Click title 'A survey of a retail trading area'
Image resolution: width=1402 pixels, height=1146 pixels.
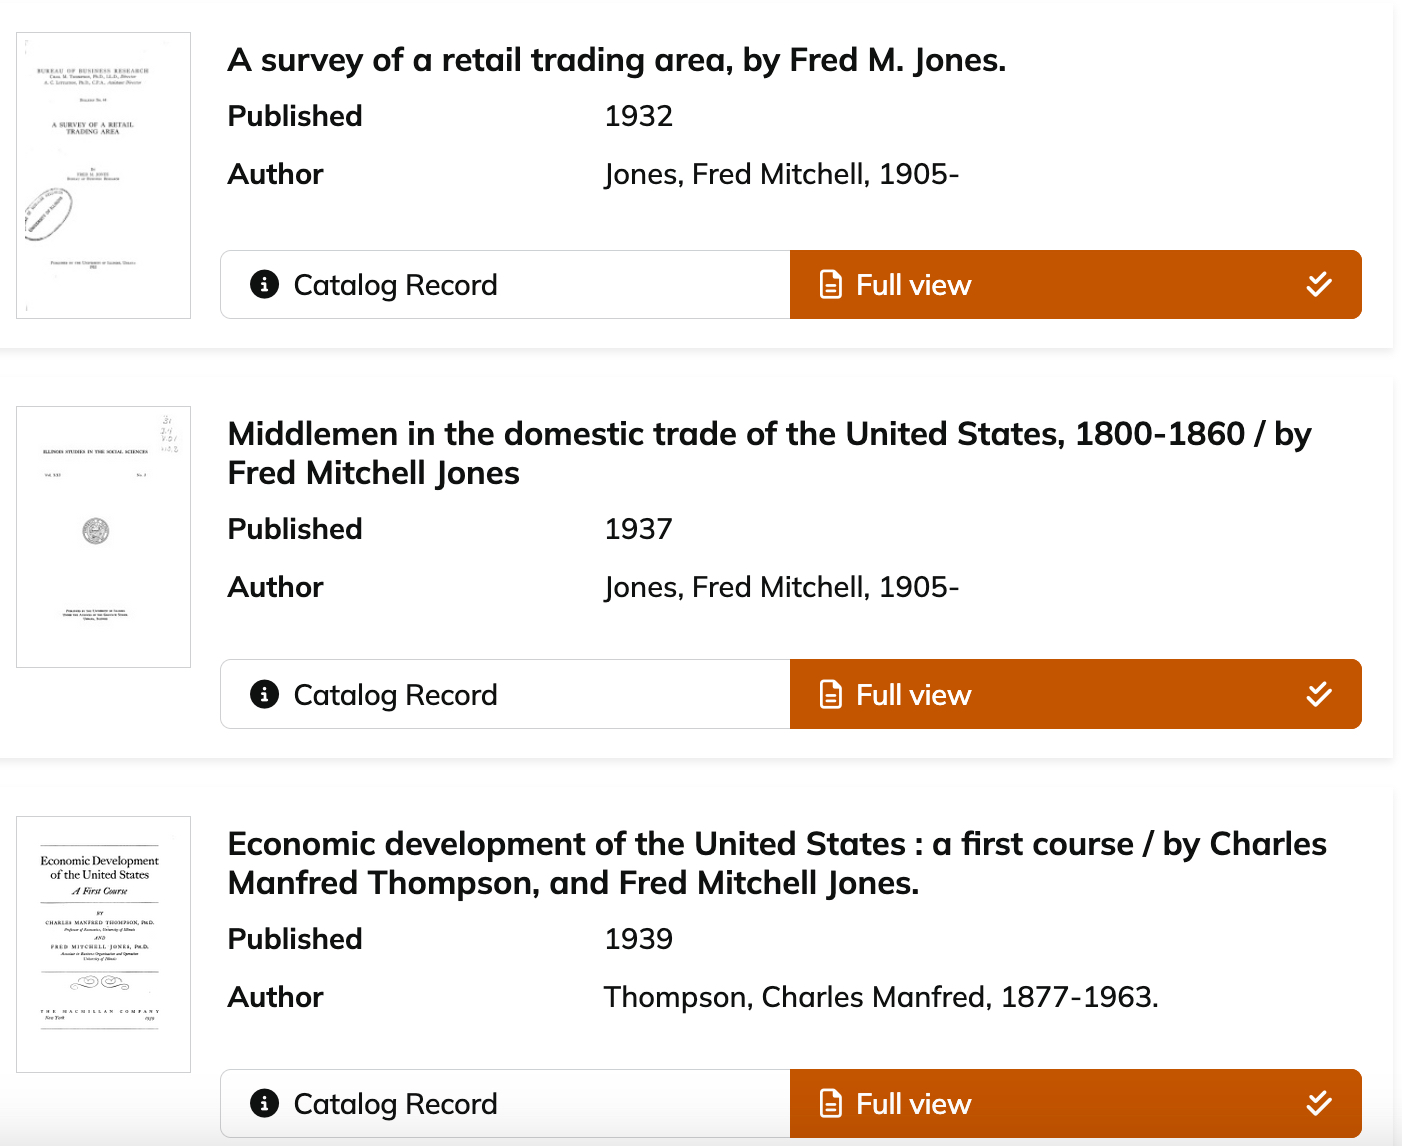[616, 60]
